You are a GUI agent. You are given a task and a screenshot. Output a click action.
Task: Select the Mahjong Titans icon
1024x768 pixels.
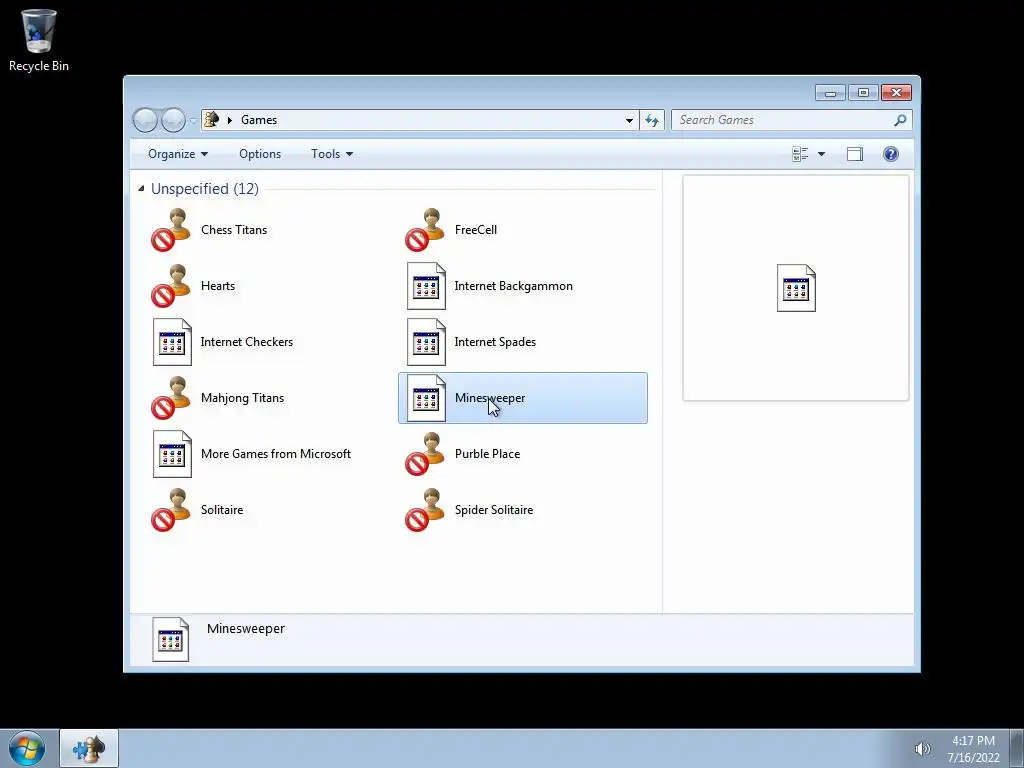(171, 398)
